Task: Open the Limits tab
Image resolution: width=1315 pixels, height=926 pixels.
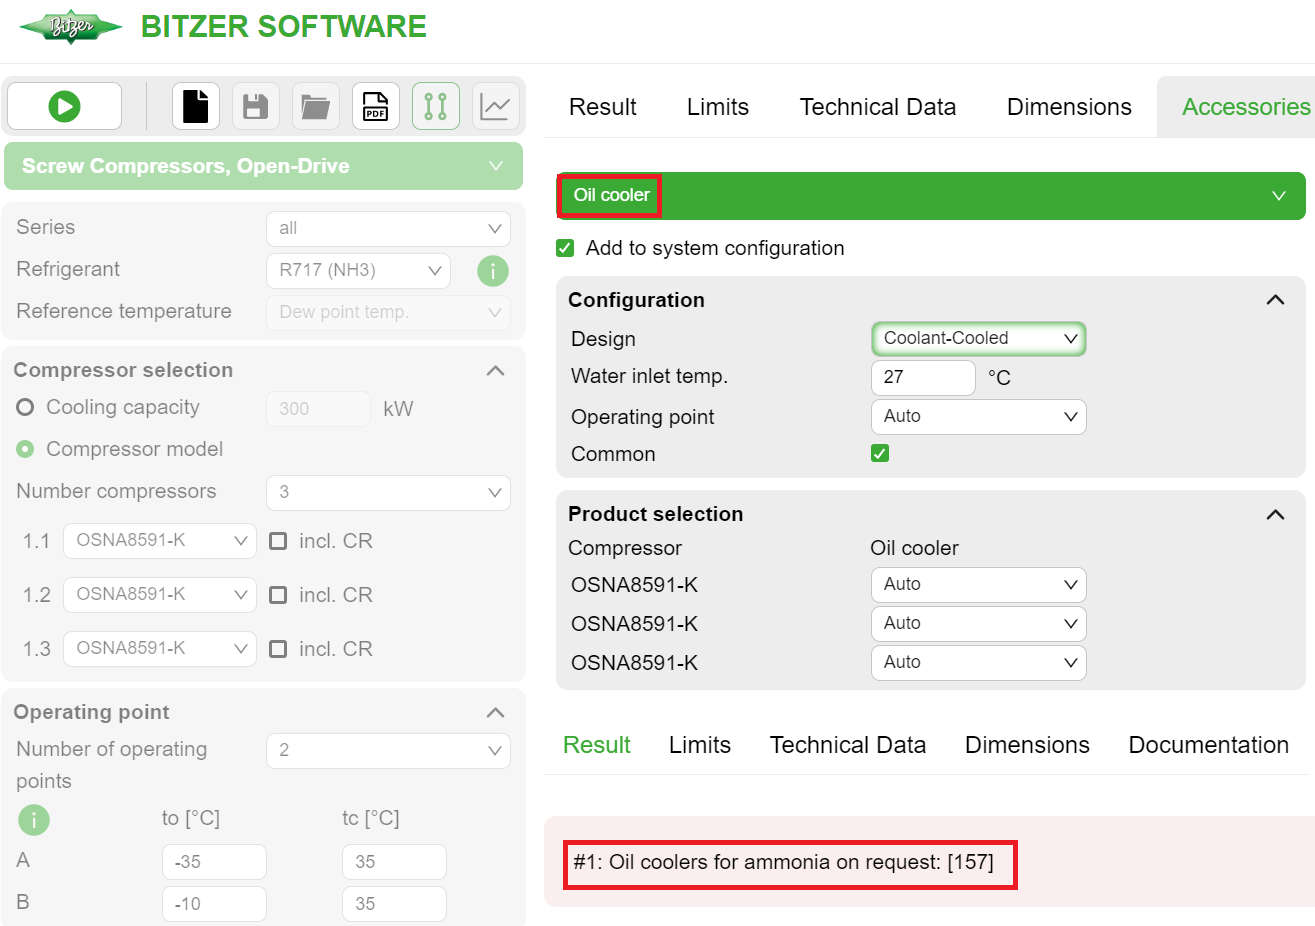Action: (x=717, y=106)
